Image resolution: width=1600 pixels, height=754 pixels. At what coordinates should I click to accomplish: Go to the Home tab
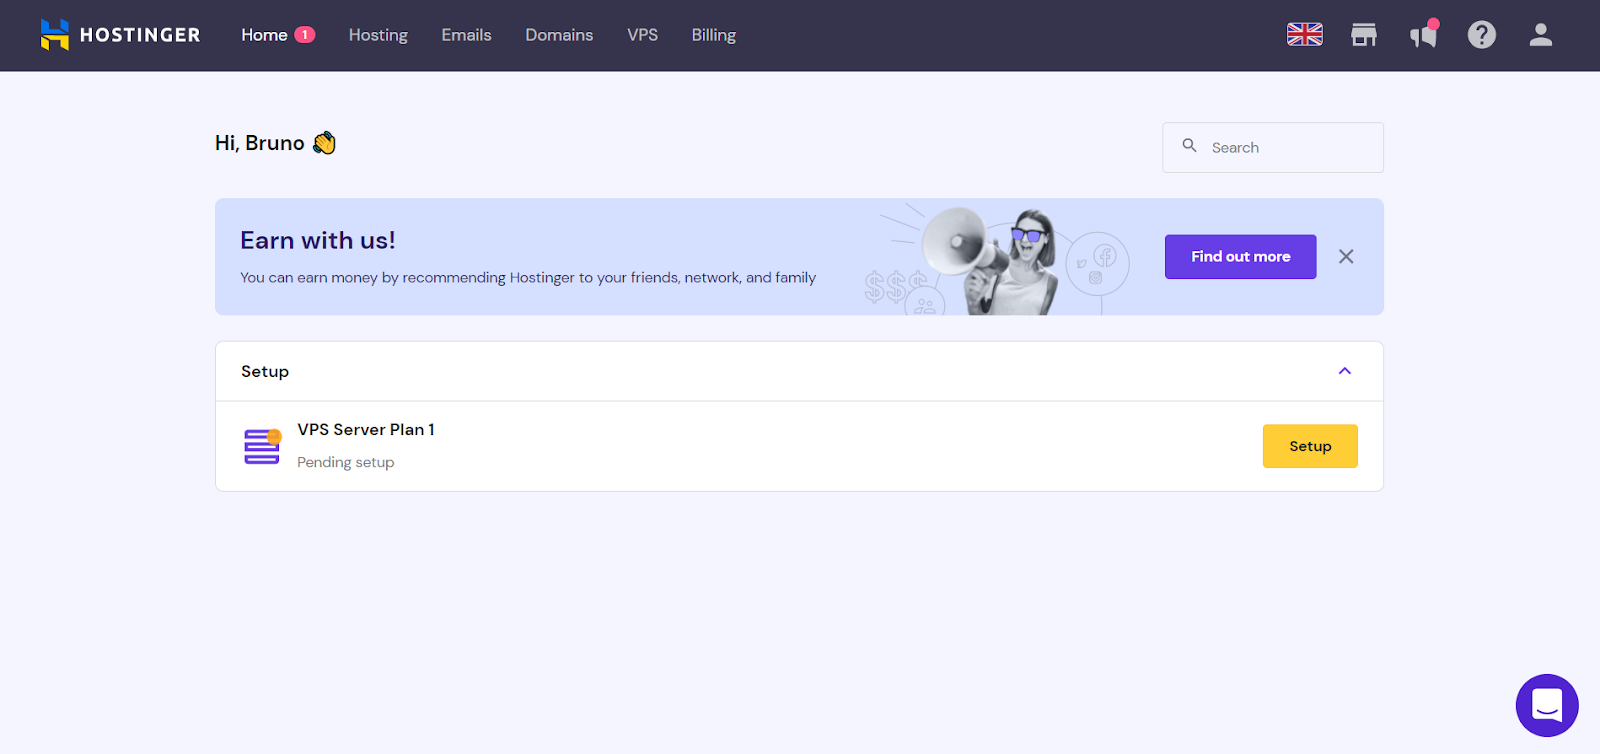tap(265, 35)
